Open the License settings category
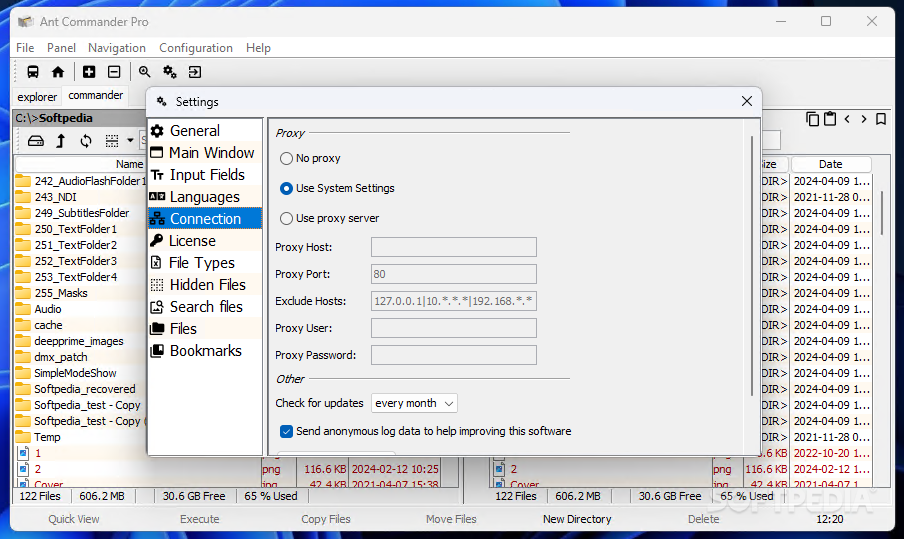The image size is (904, 539). coord(205,240)
